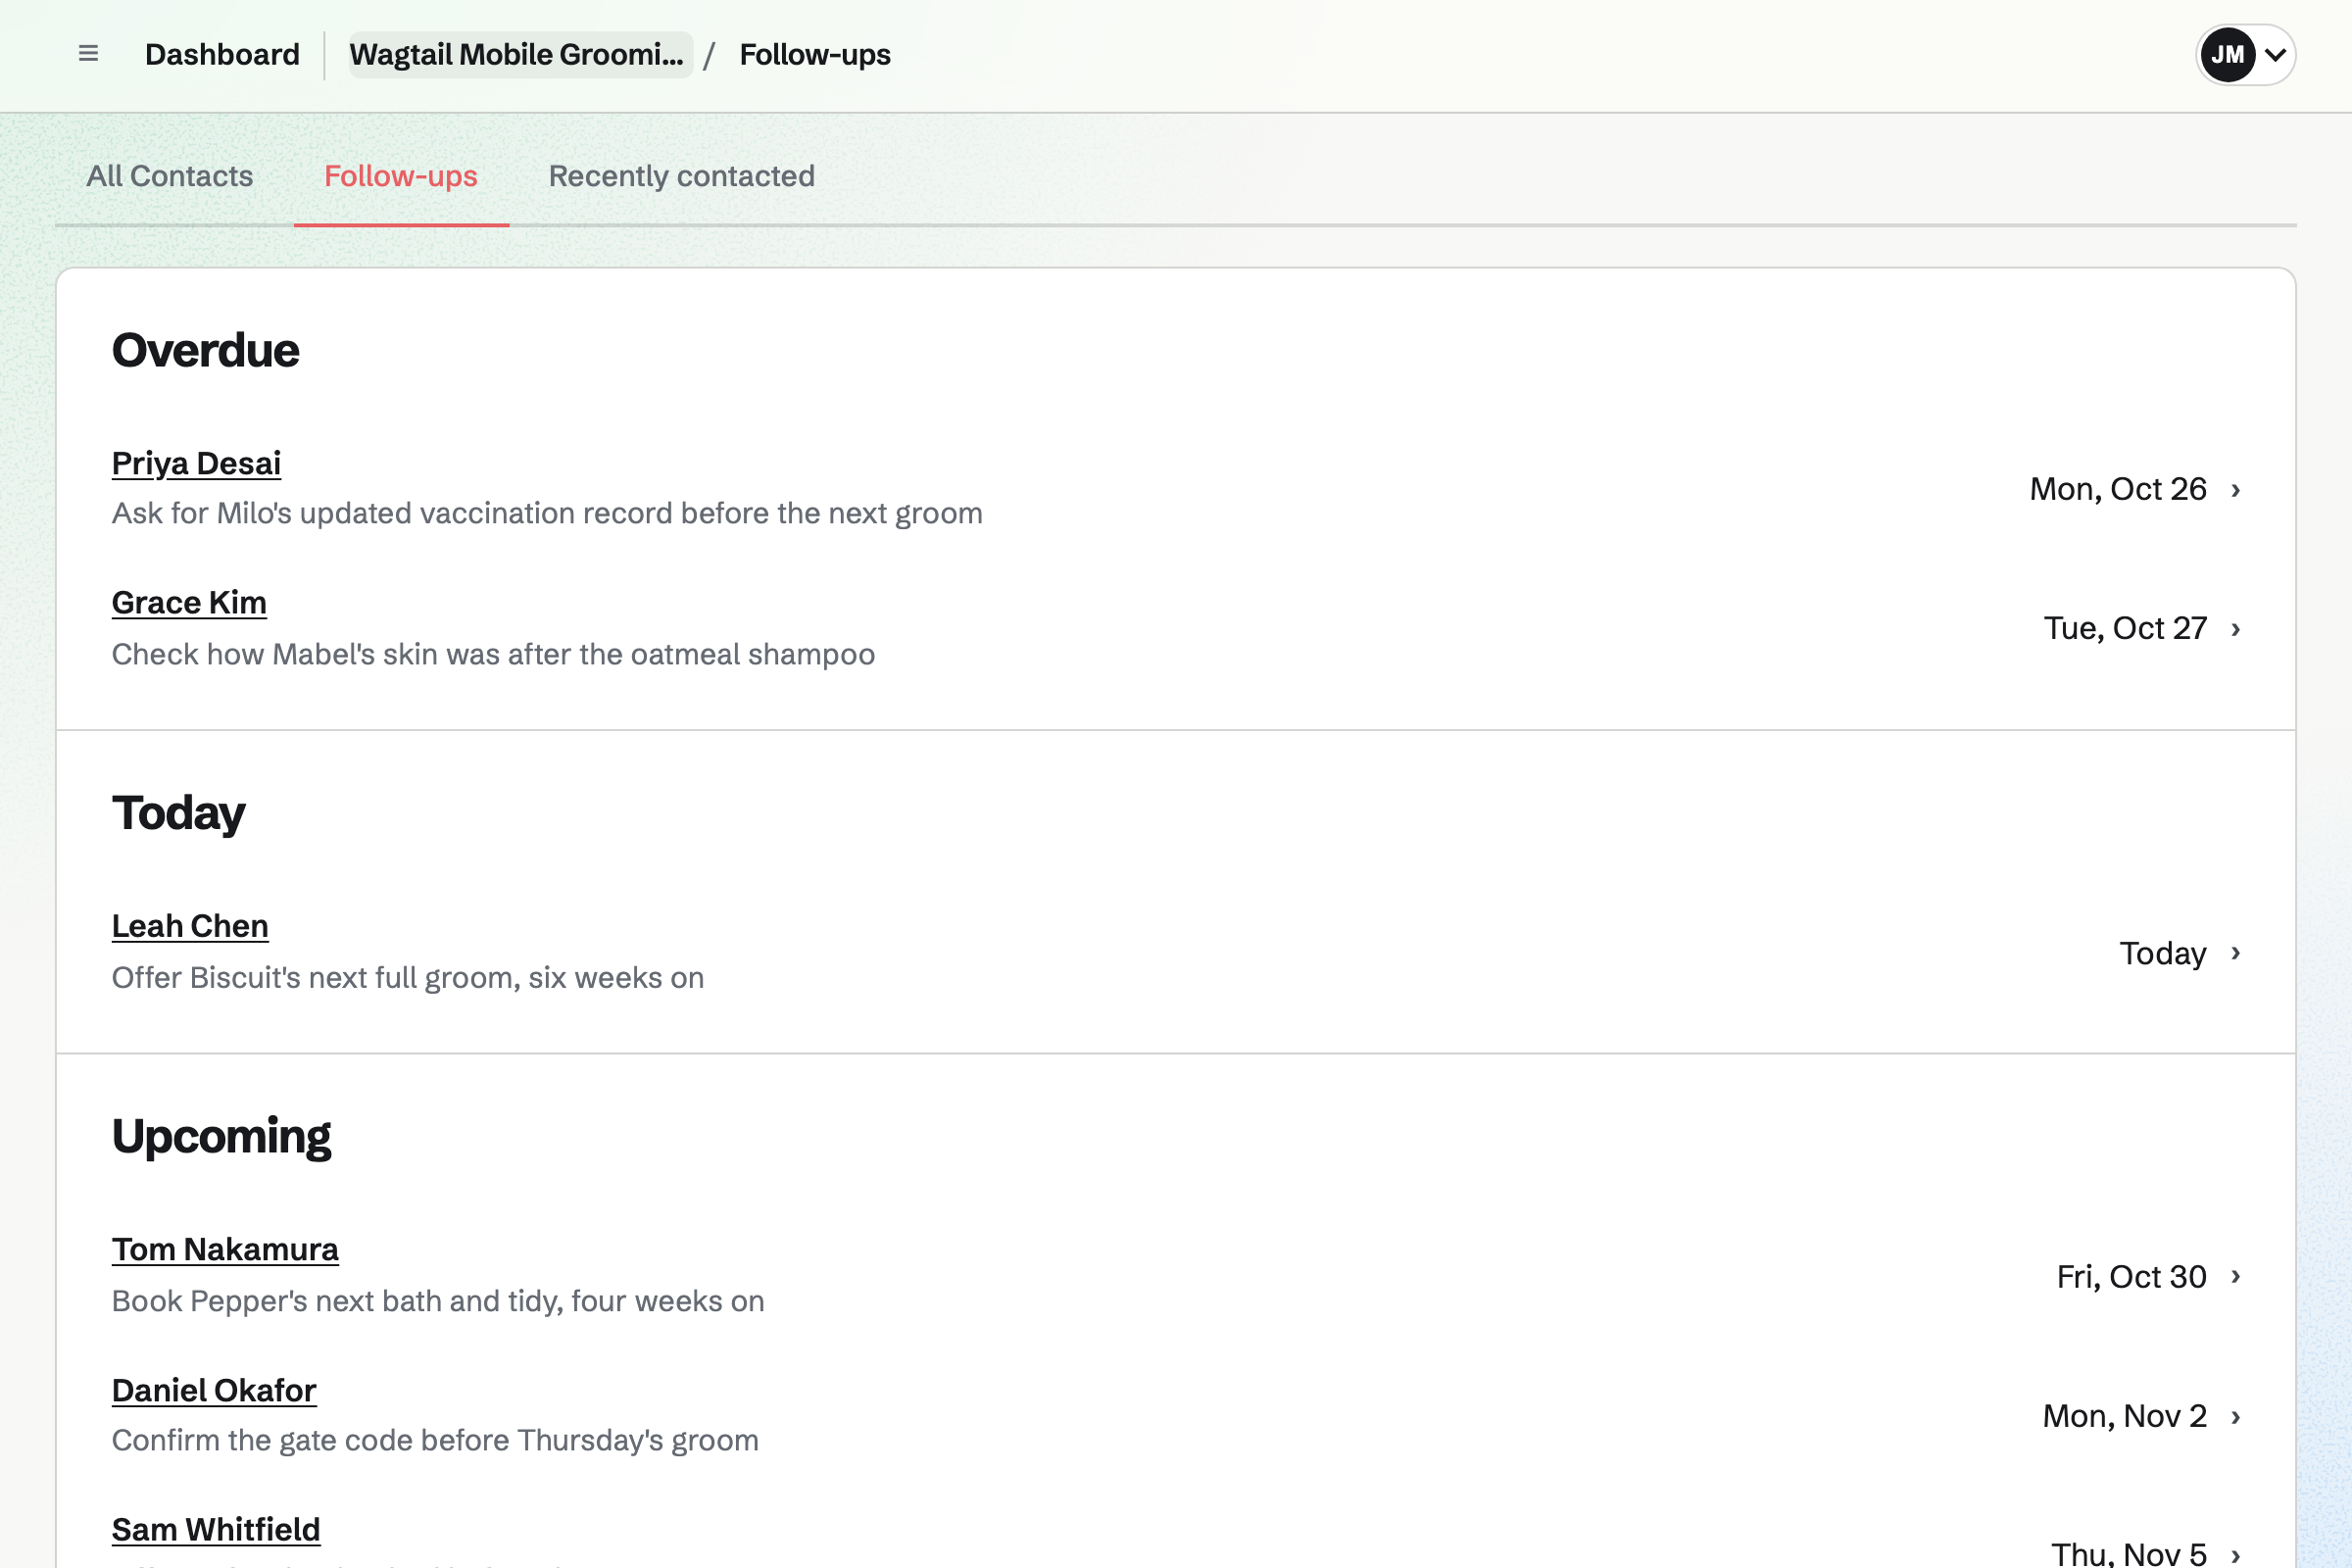Click the Thu, Nov 5 due date
Image resolution: width=2352 pixels, height=1568 pixels.
click(2129, 1553)
